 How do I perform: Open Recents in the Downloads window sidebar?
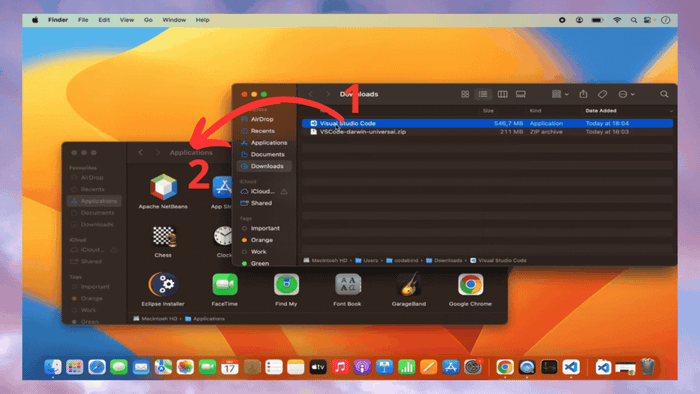pos(262,131)
